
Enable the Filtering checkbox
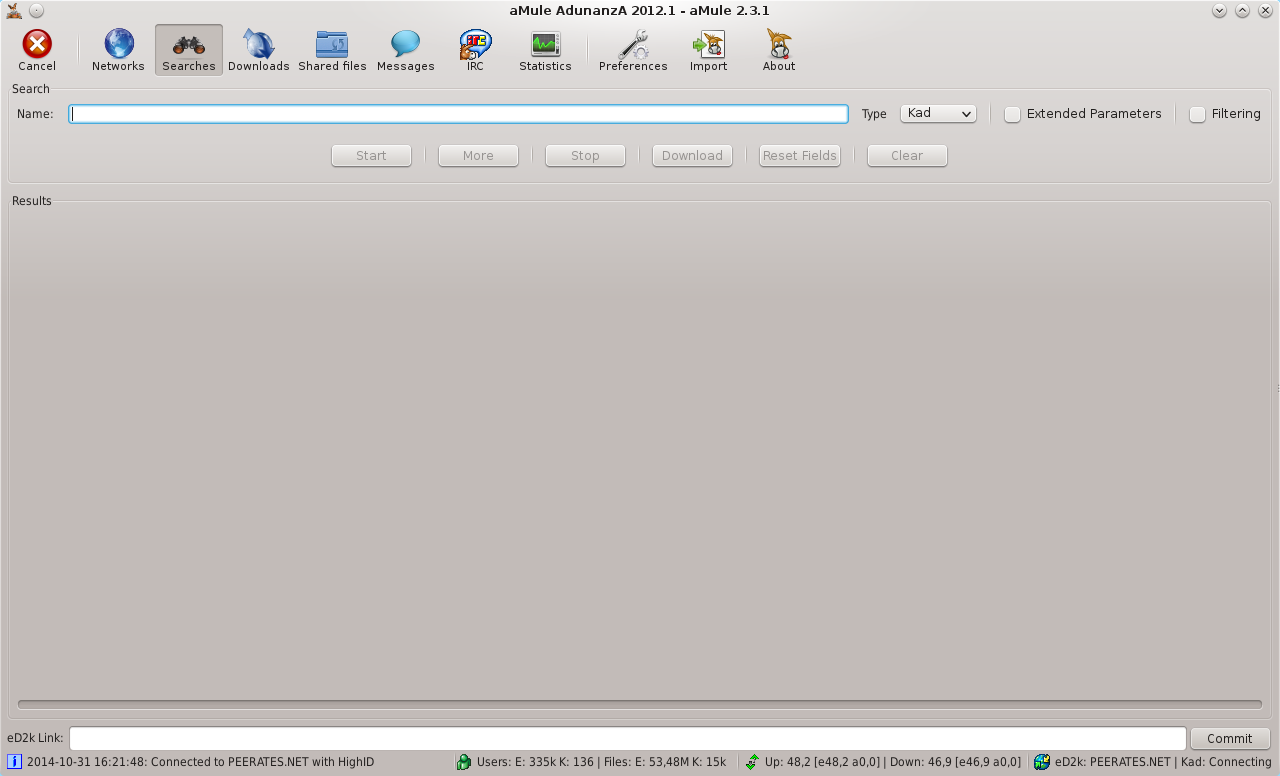tap(1197, 114)
